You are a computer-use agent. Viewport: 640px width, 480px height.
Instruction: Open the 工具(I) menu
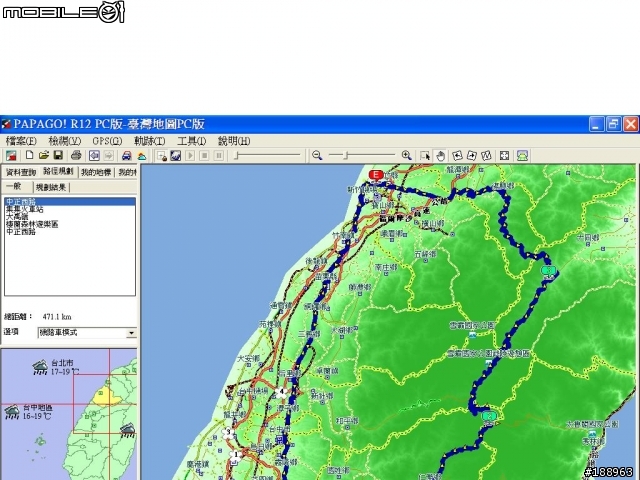pyautogui.click(x=191, y=141)
